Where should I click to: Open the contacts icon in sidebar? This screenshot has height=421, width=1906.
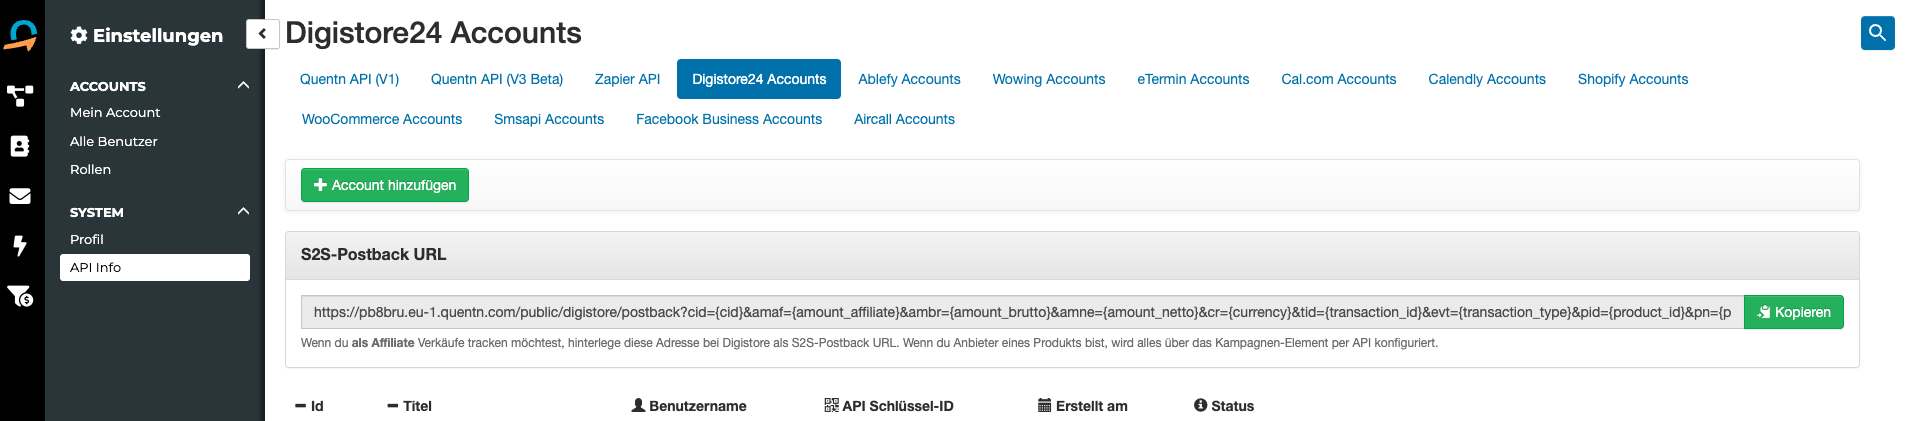20,146
